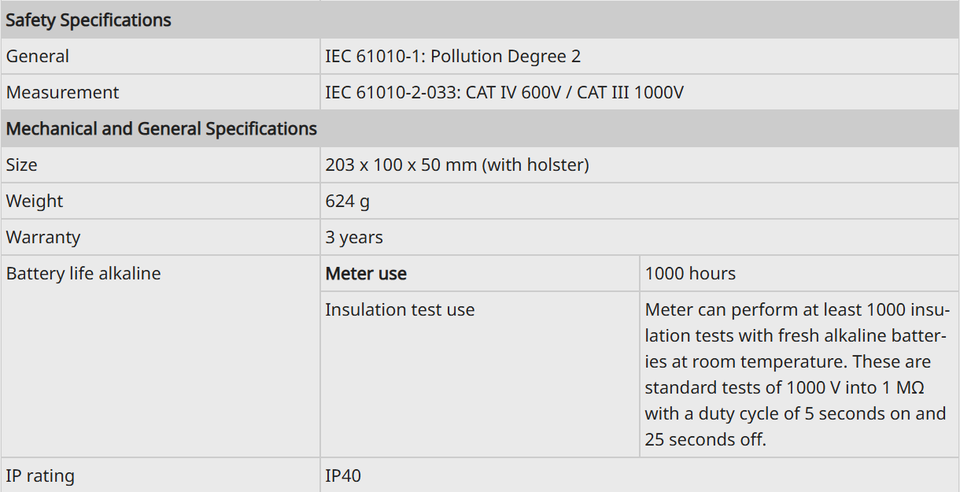Select the IP40 value cell
This screenshot has height=492, width=960.
pyautogui.click(x=639, y=475)
